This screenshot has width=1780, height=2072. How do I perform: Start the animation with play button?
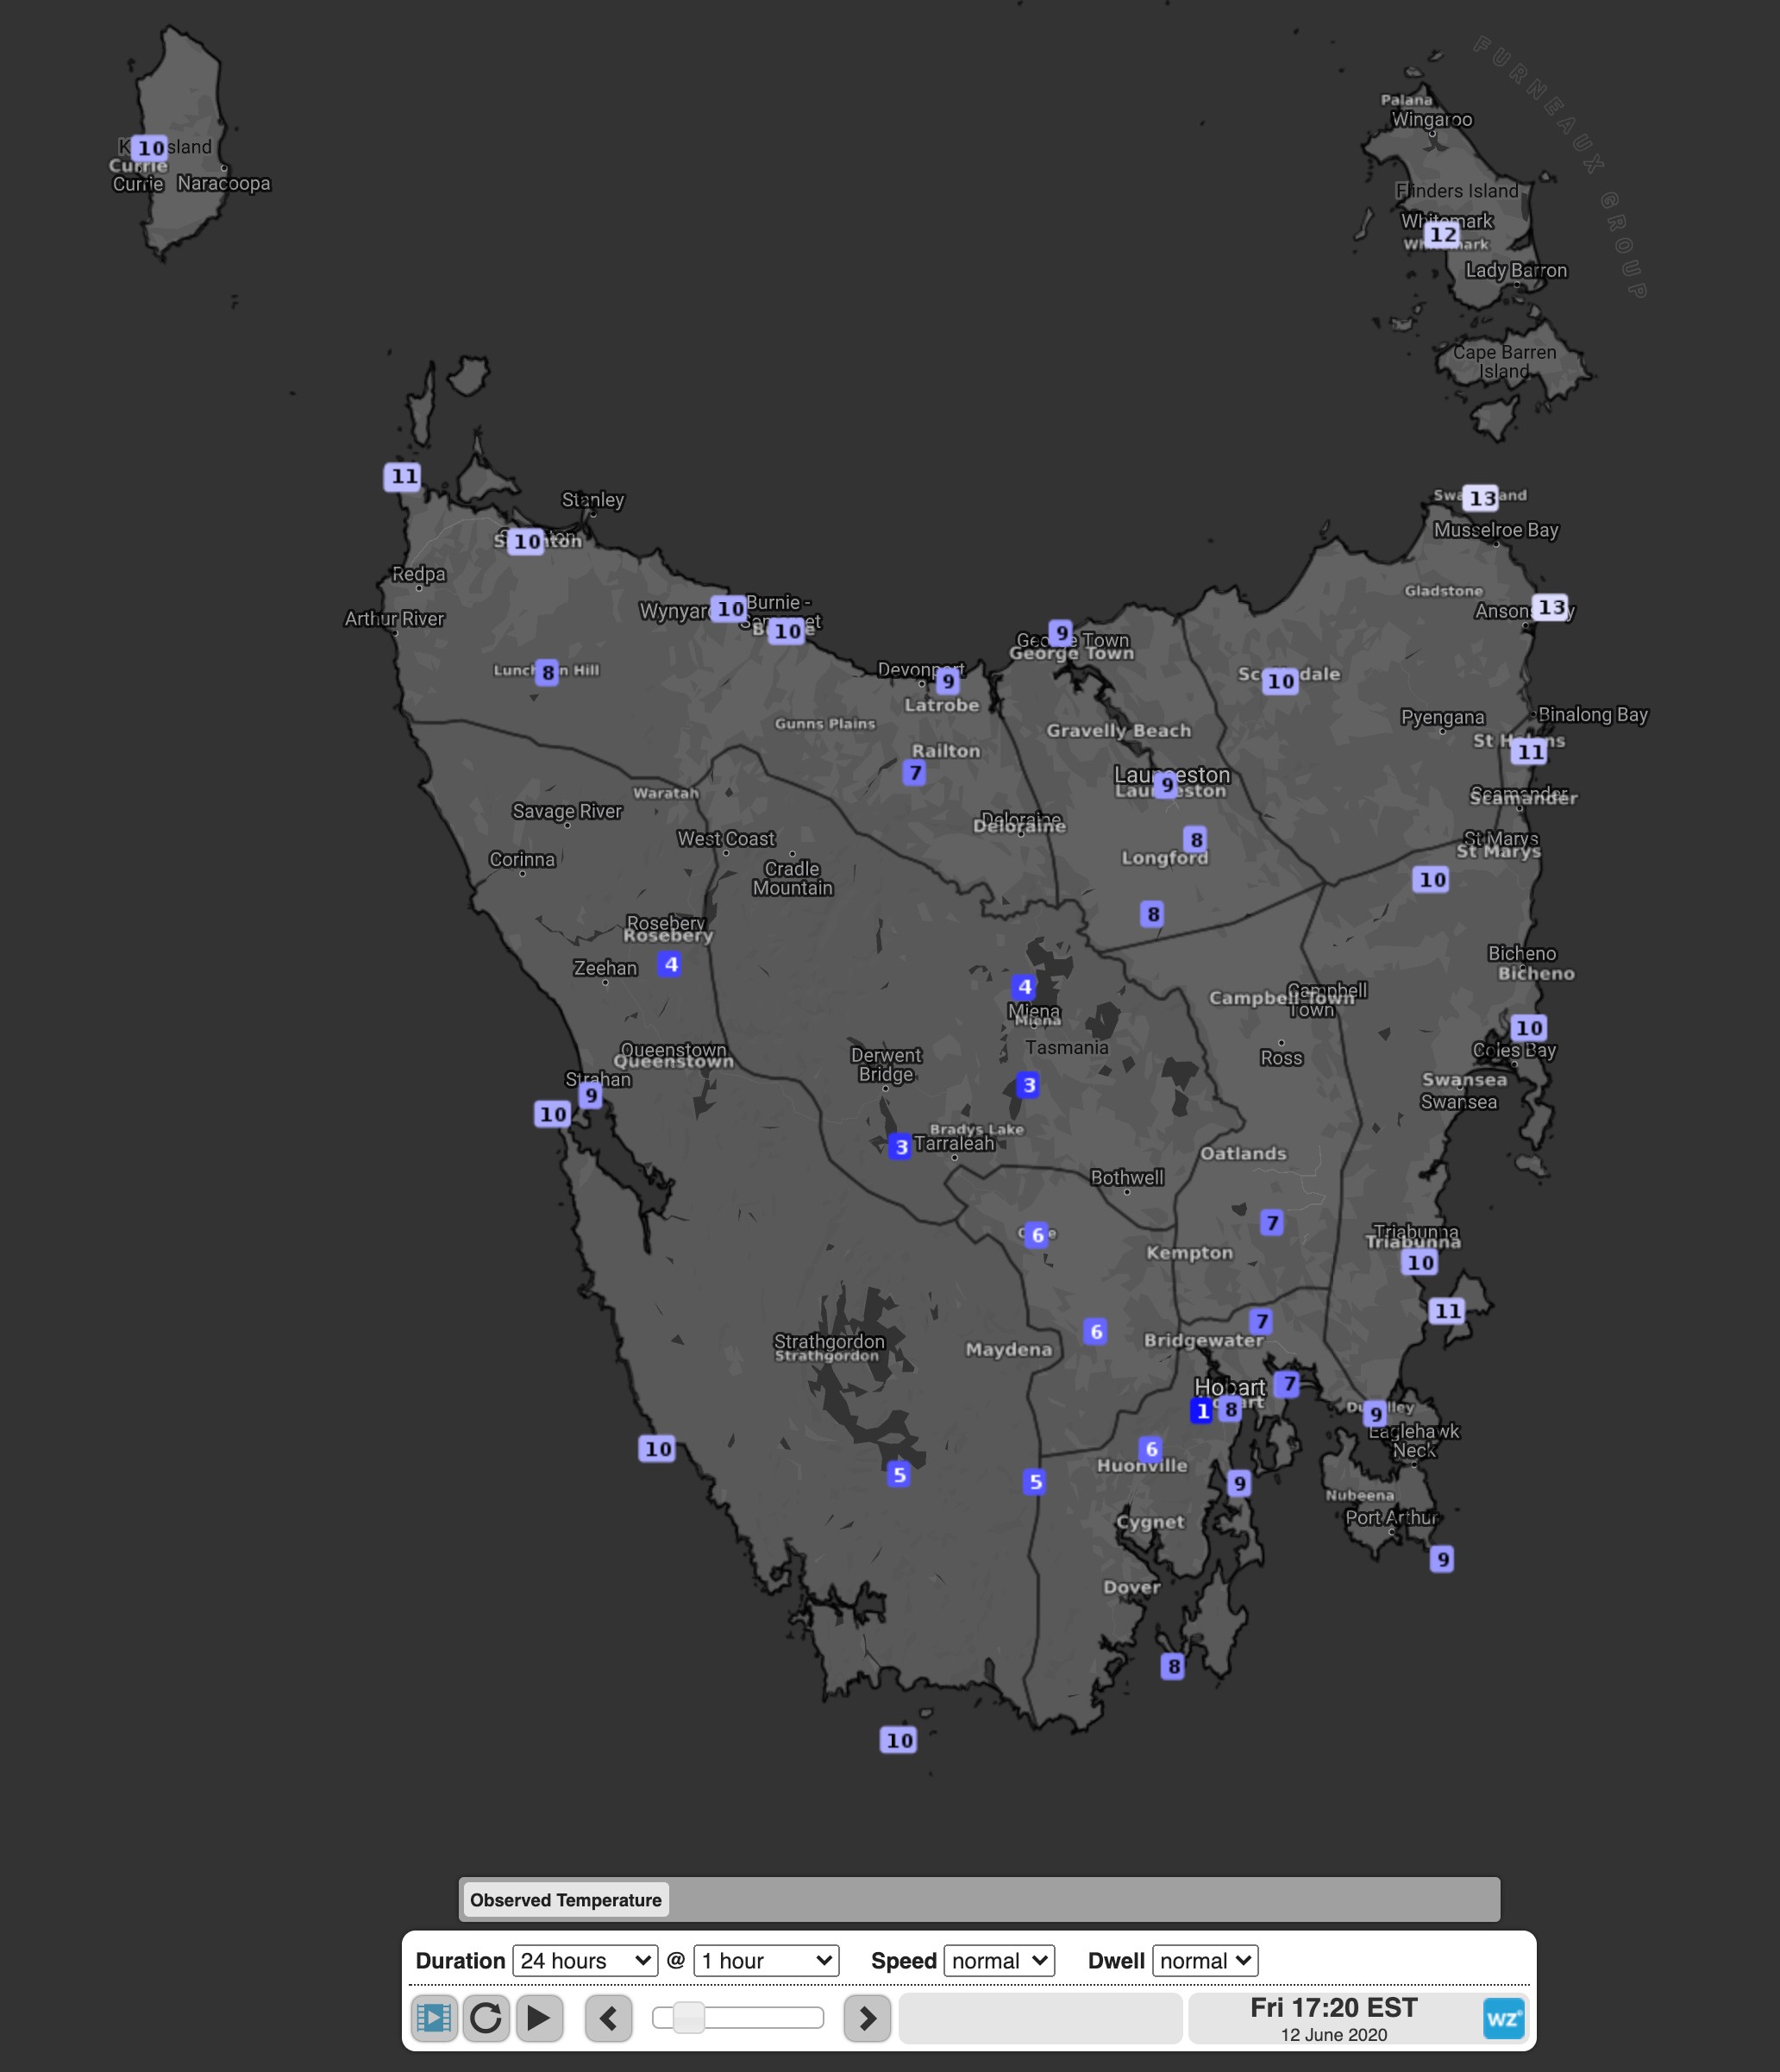click(x=538, y=2017)
